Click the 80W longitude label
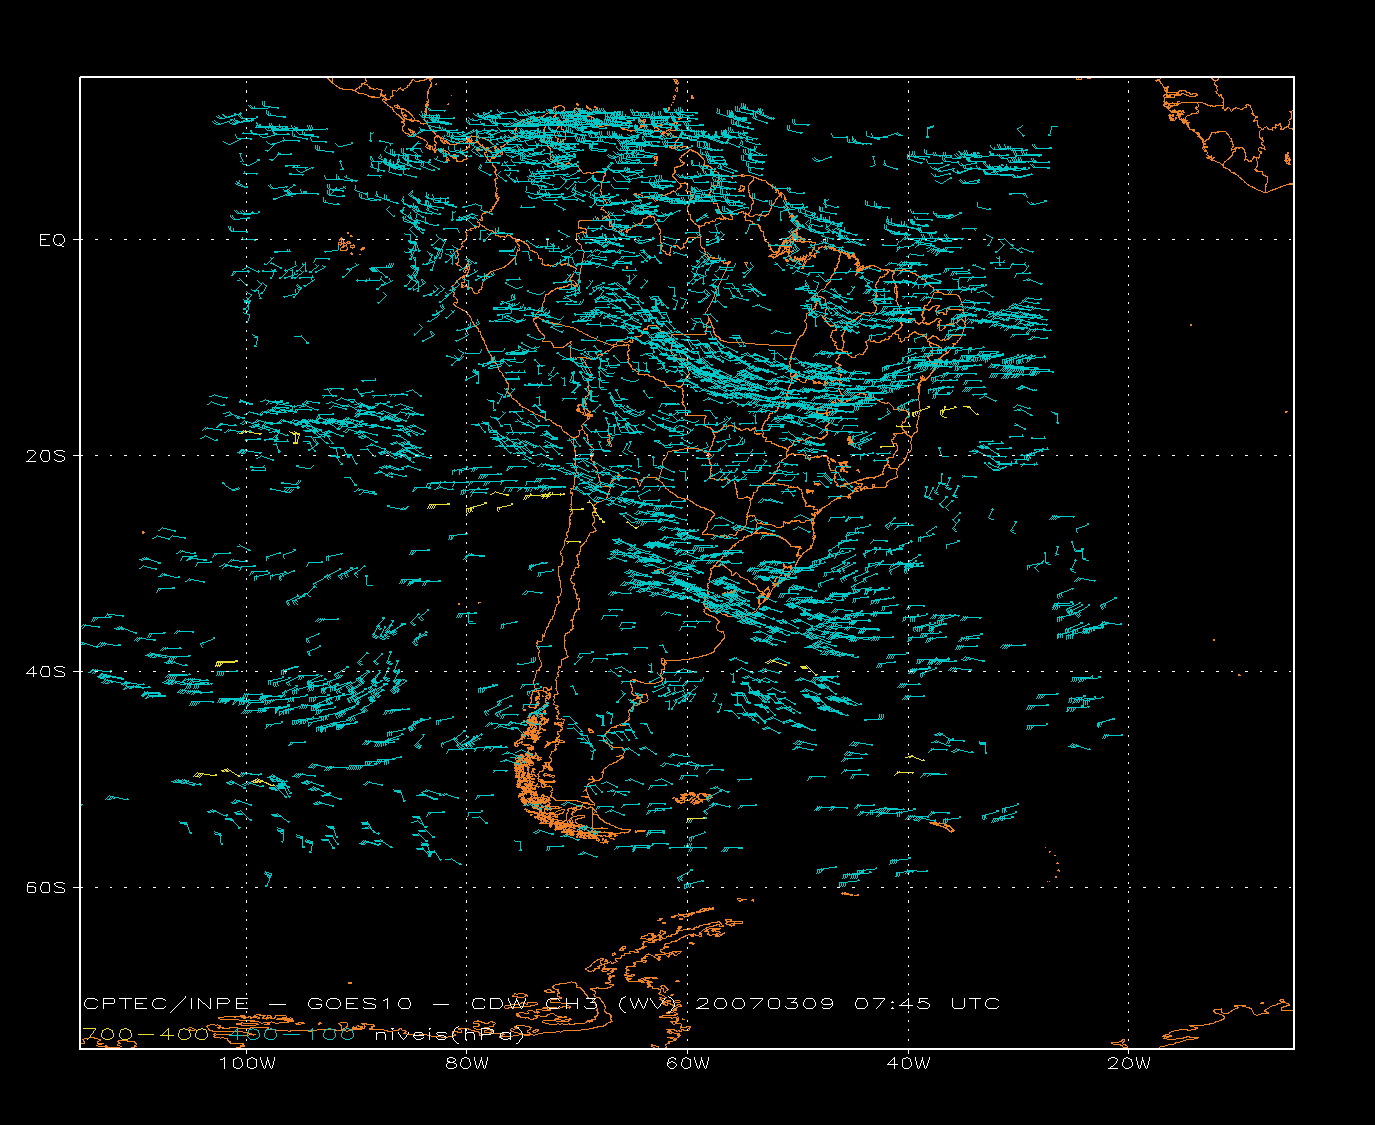 467,1064
